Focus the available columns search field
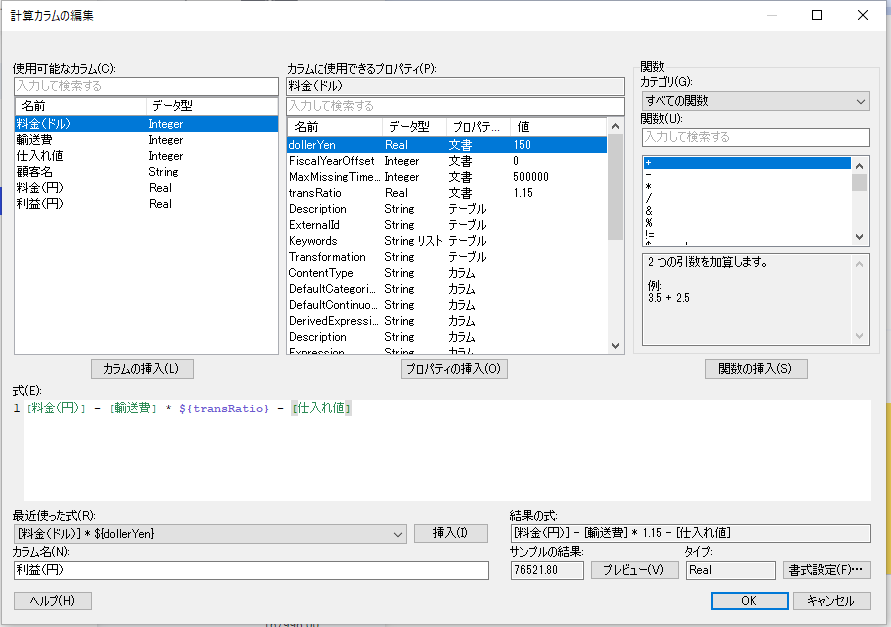The image size is (891, 627). [x=146, y=86]
